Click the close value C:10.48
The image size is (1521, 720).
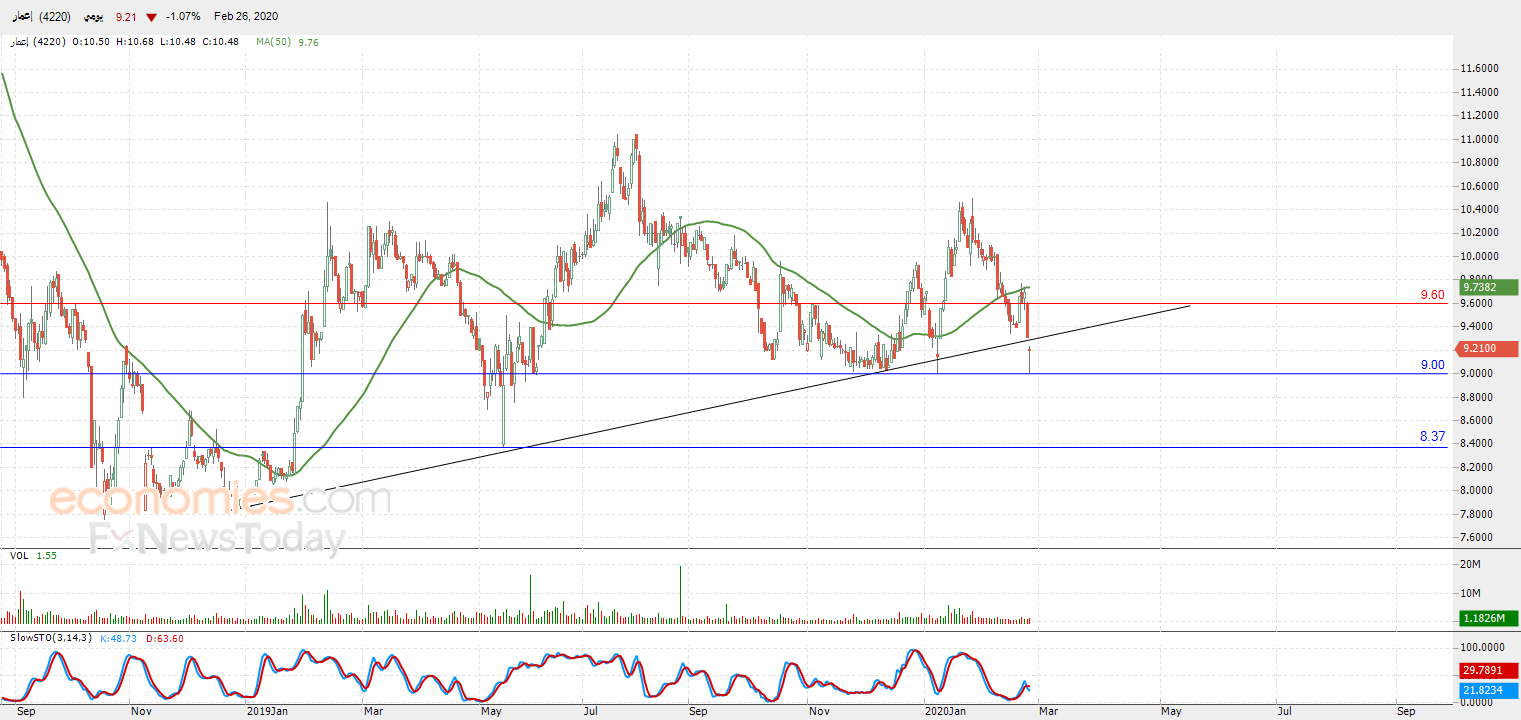[220, 42]
